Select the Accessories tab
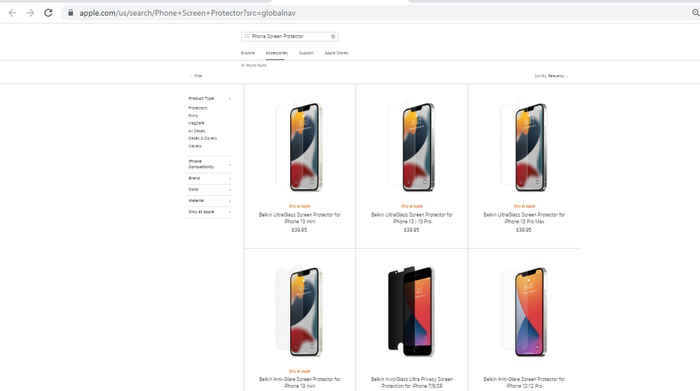 (x=277, y=53)
